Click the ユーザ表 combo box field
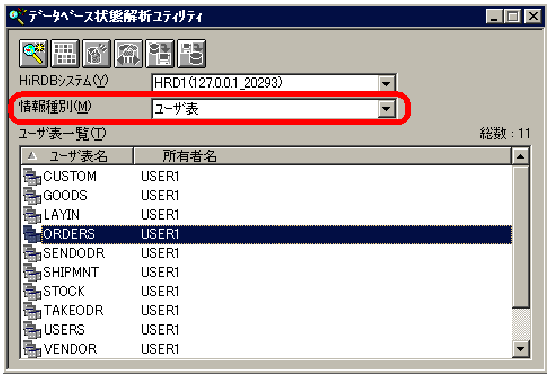The image size is (549, 377). pyautogui.click(x=274, y=109)
